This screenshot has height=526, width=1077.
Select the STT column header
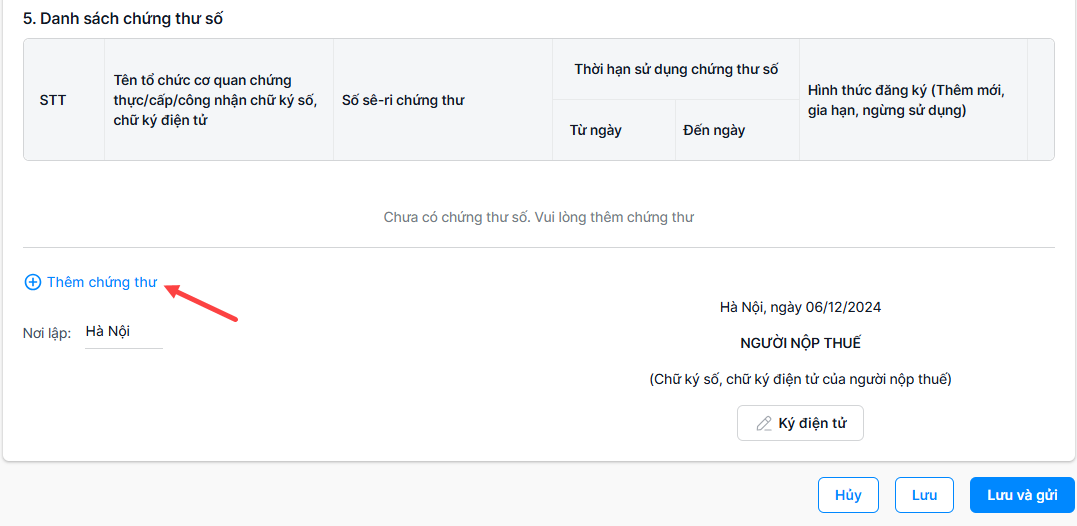click(x=53, y=101)
